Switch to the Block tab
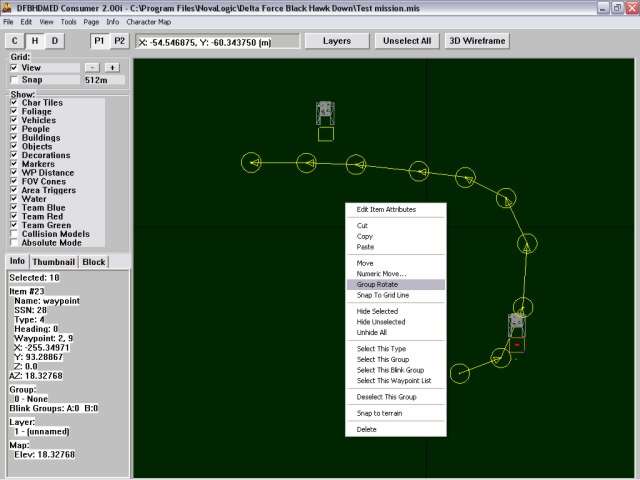 pos(94,262)
